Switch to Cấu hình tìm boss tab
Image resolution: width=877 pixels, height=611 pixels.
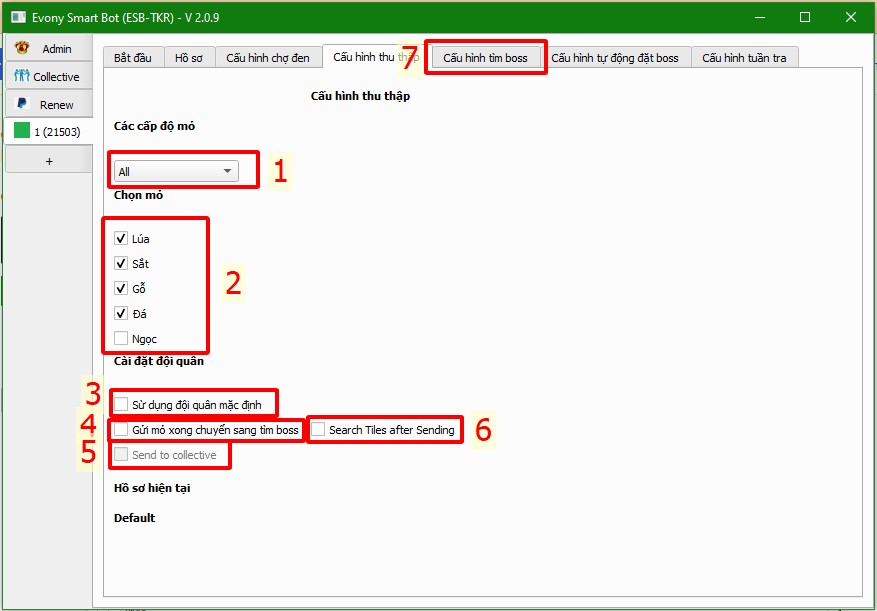485,58
